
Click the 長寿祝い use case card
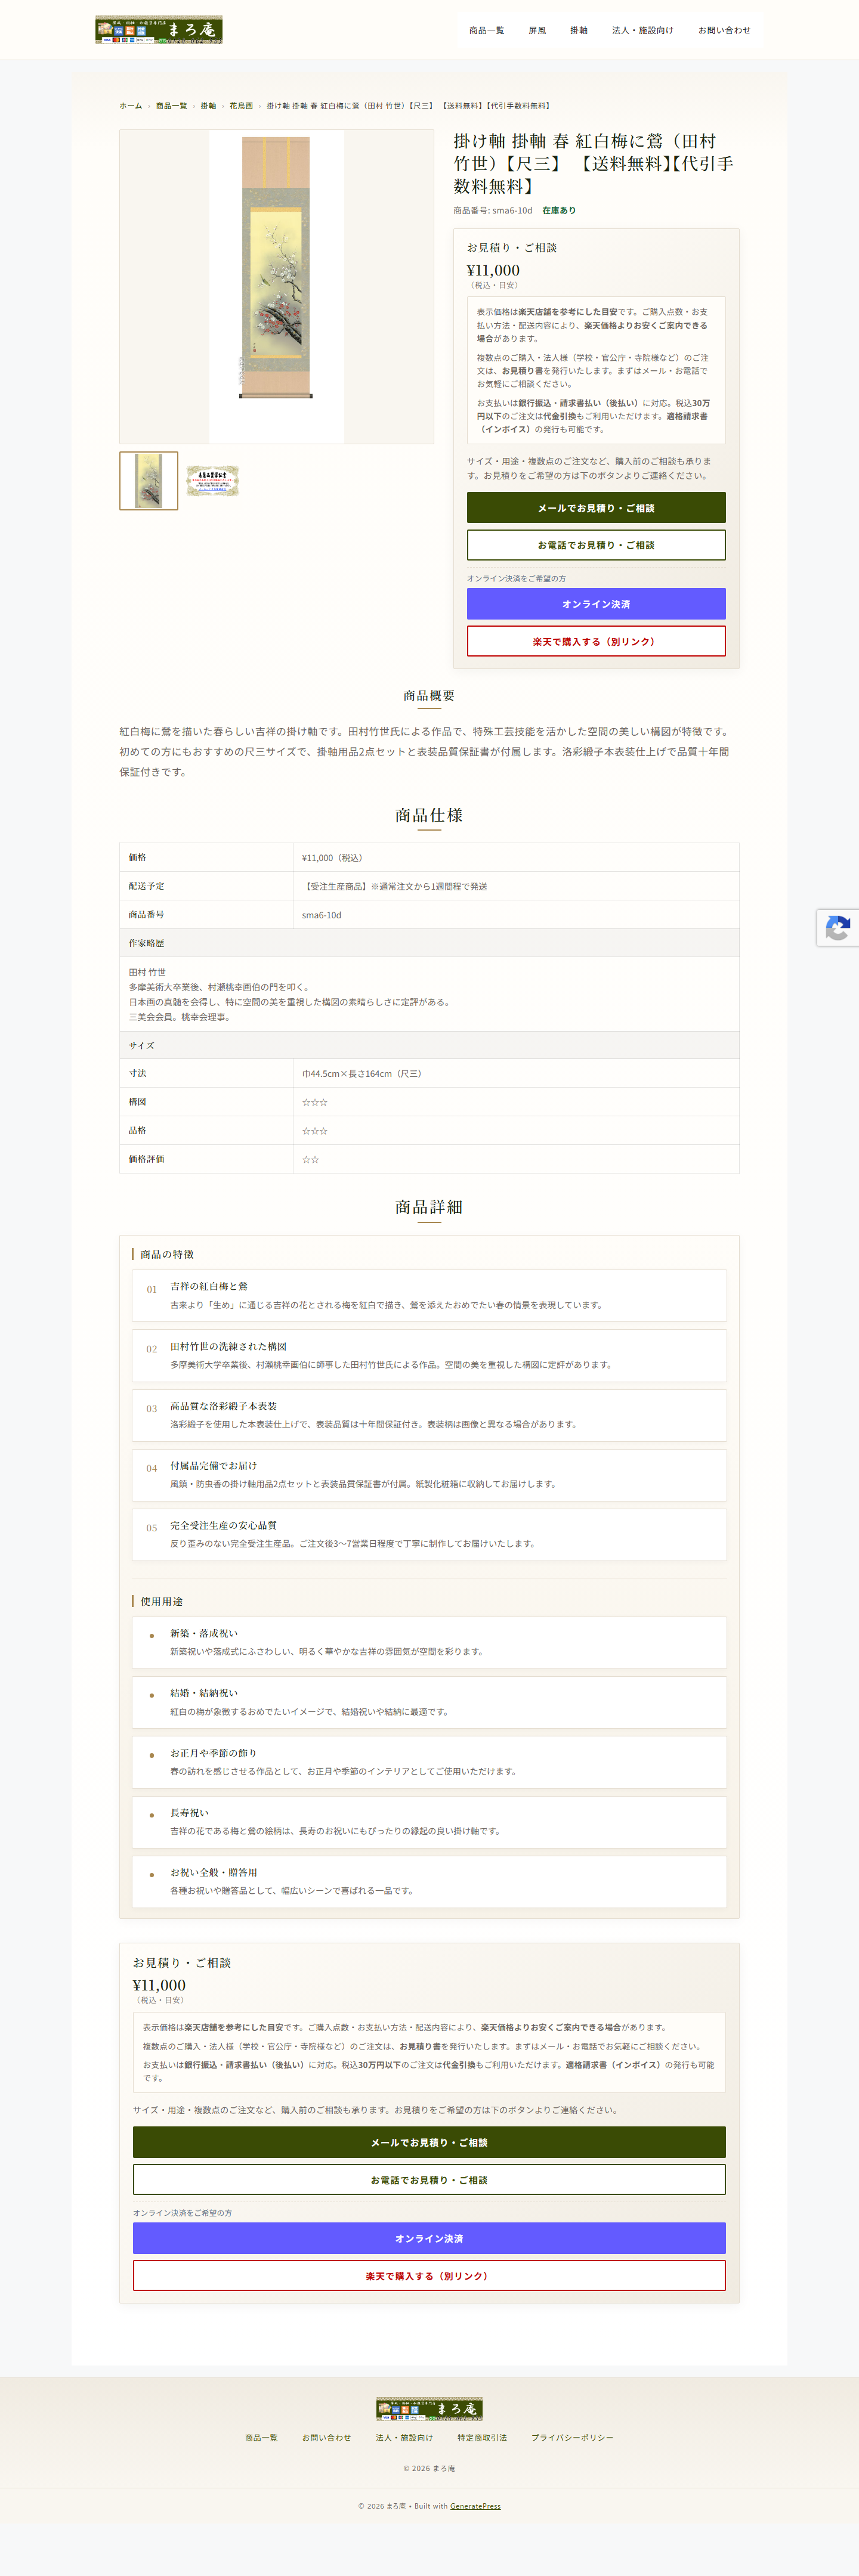coord(429,1822)
